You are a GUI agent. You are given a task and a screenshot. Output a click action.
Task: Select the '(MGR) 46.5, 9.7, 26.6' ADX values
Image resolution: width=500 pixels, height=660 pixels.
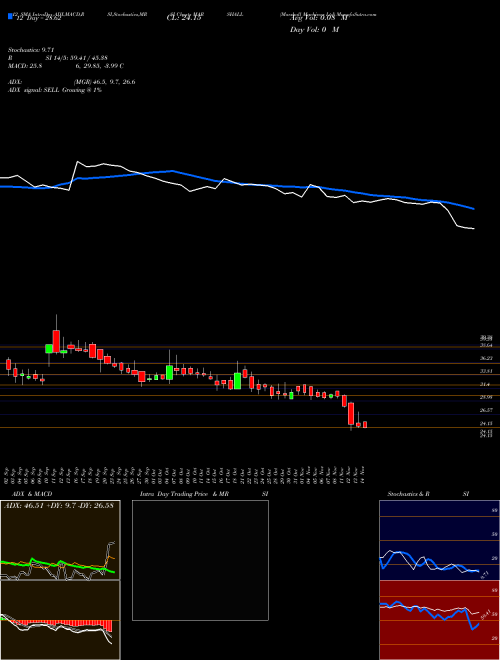[104, 82]
